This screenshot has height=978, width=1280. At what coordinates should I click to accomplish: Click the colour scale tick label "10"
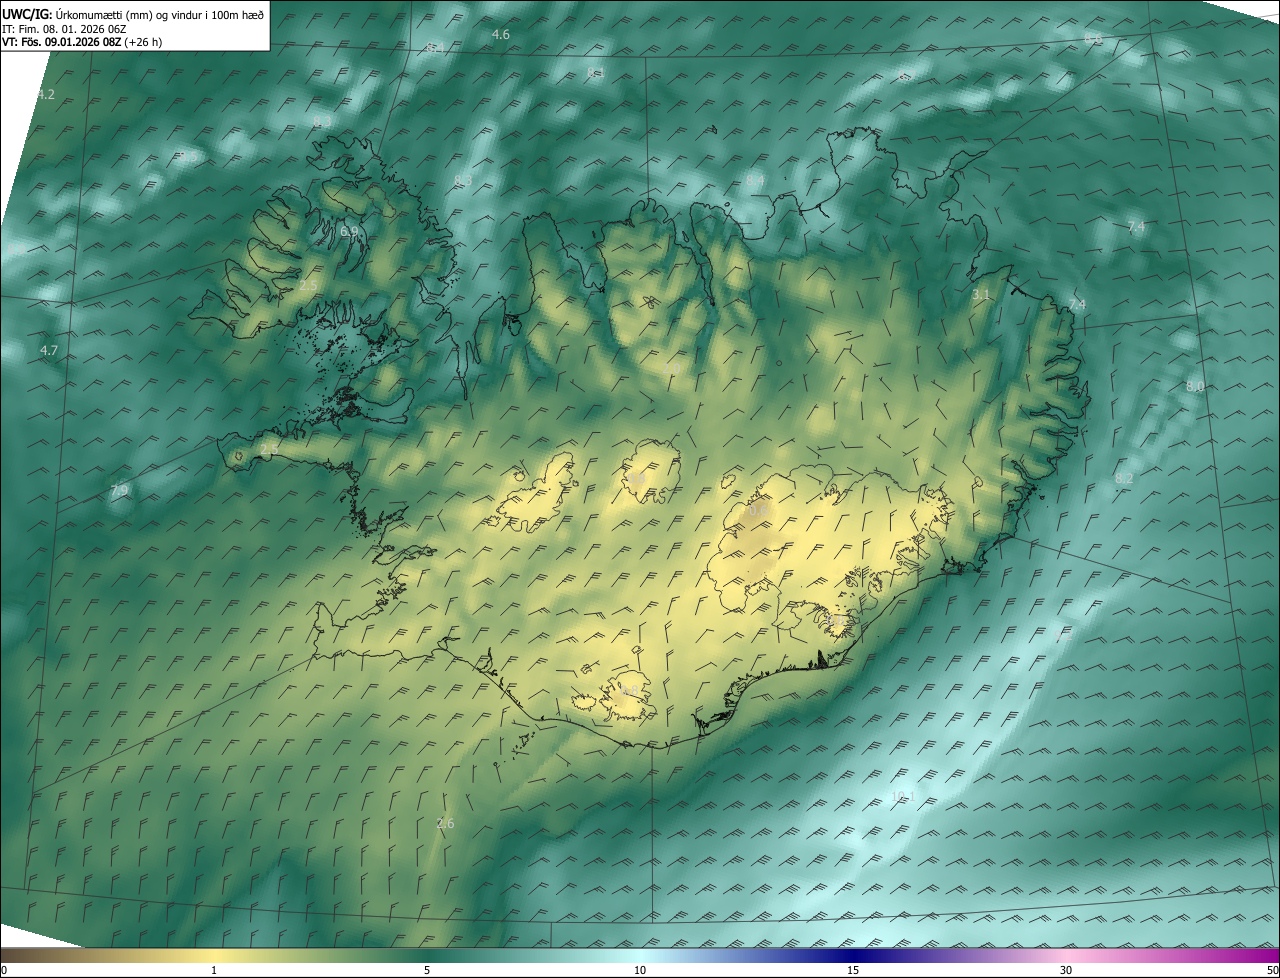[x=640, y=971]
